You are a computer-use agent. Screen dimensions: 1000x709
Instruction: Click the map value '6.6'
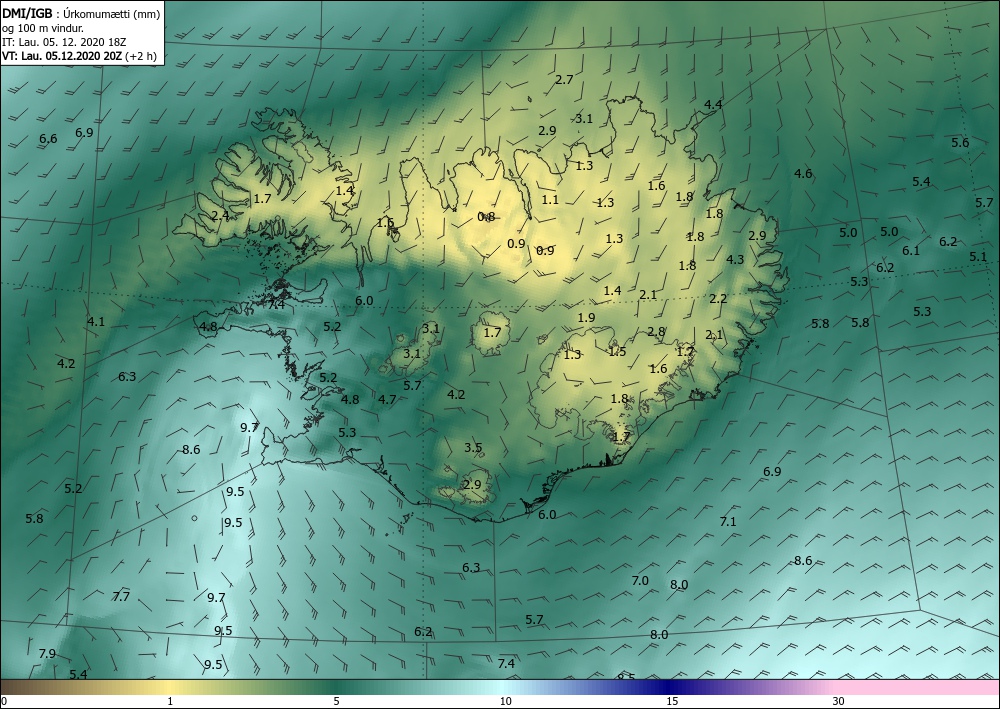[x=48, y=138]
